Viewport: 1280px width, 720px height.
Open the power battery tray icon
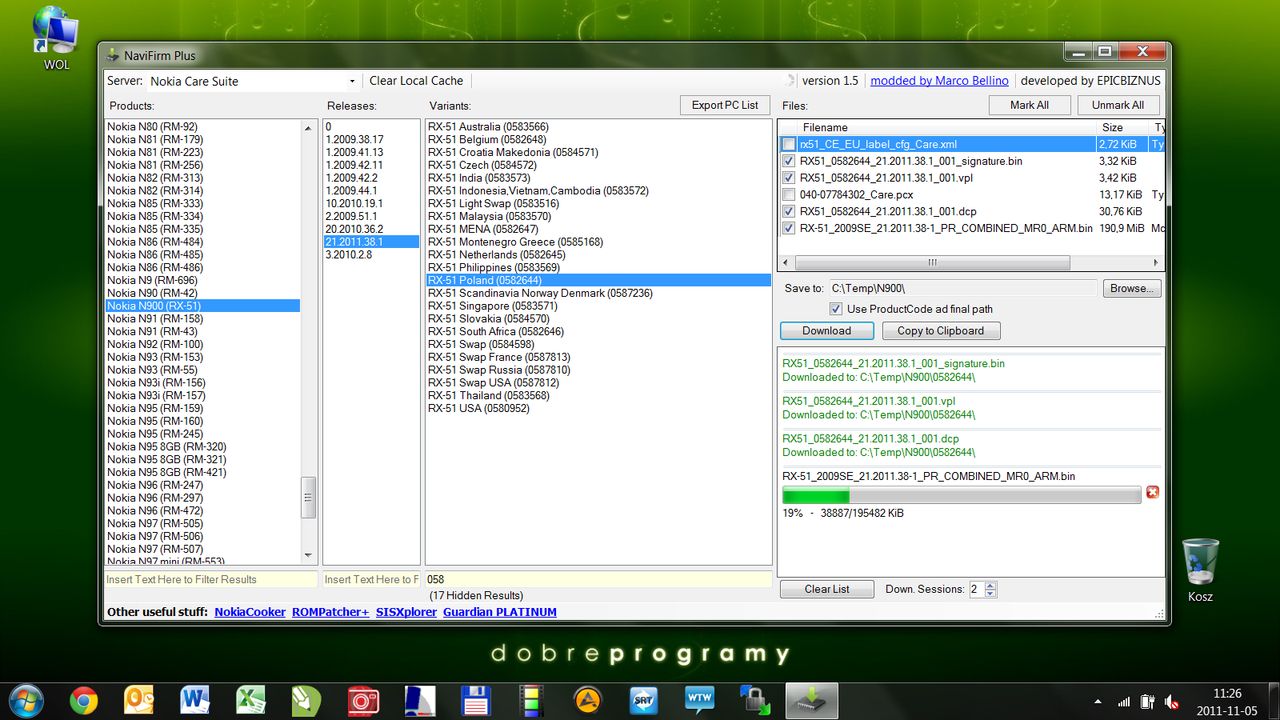pos(1148,702)
